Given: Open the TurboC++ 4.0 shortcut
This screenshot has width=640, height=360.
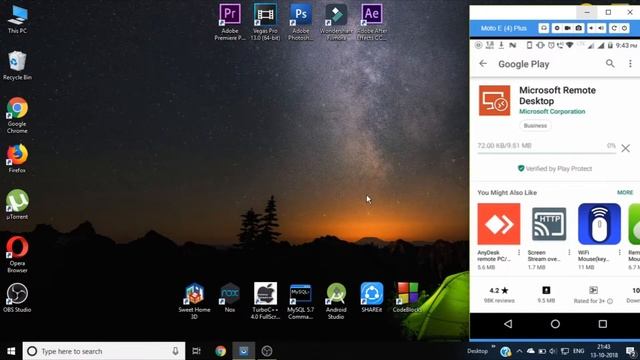Looking at the screenshot, I should [265, 300].
